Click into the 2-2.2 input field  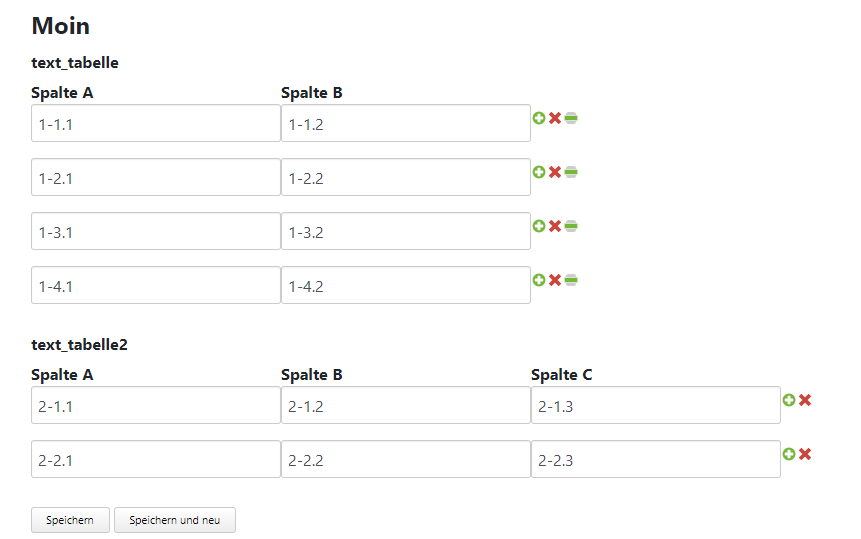[406, 460]
